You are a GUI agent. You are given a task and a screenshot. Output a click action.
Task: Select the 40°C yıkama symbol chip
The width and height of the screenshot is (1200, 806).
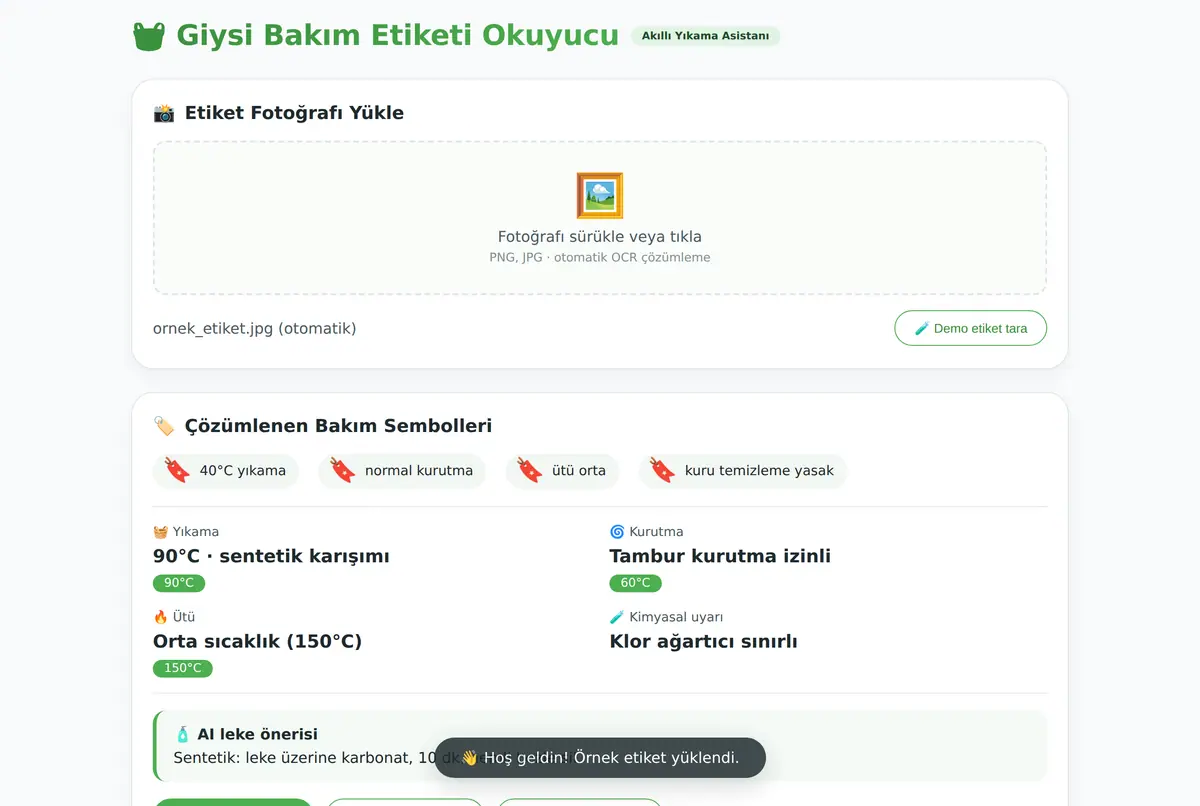point(226,470)
